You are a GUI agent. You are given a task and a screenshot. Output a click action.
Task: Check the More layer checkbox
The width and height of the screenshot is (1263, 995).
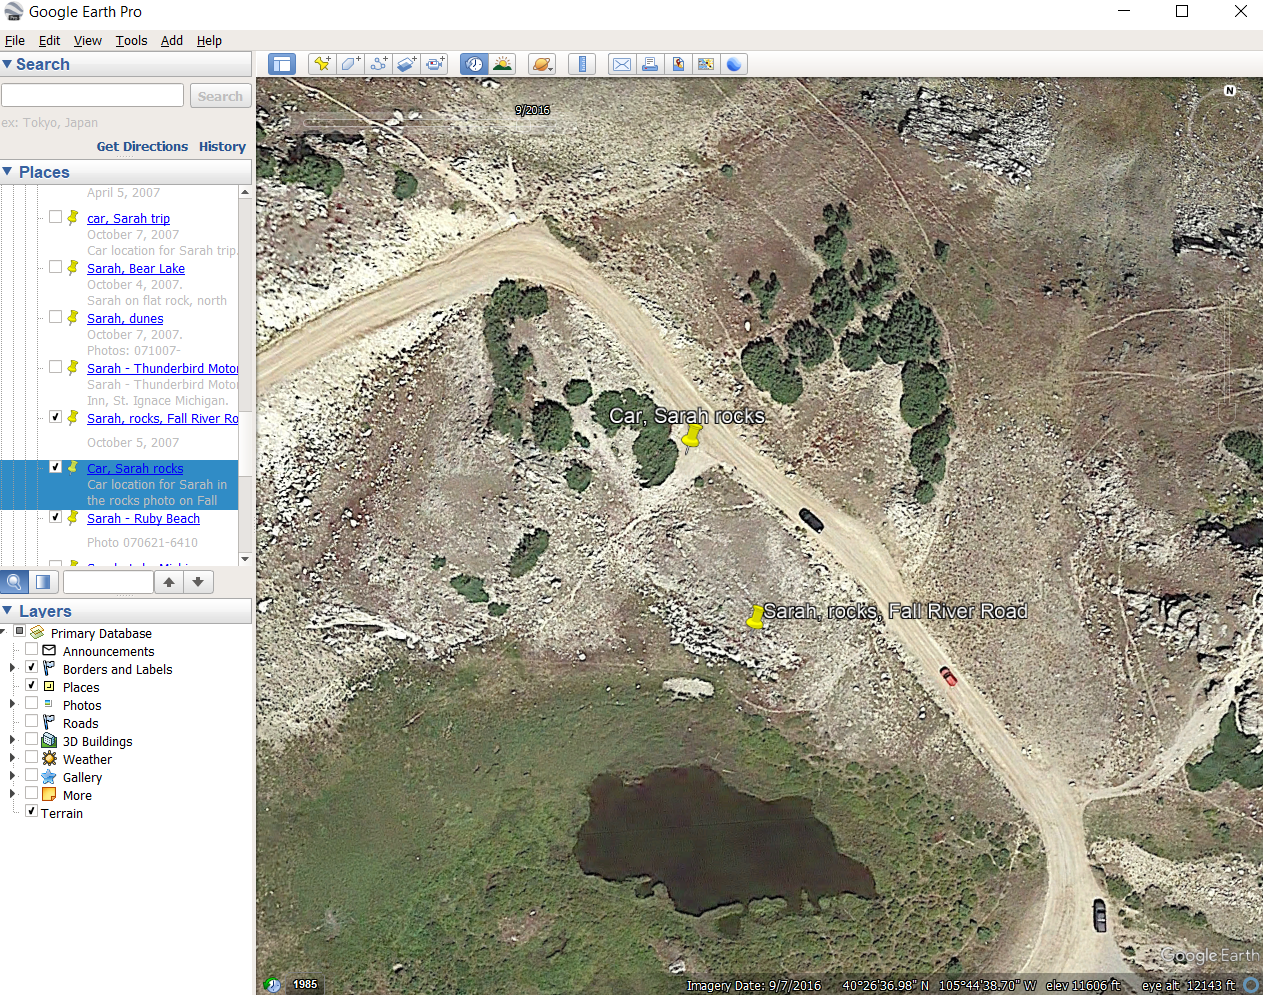[32, 793]
